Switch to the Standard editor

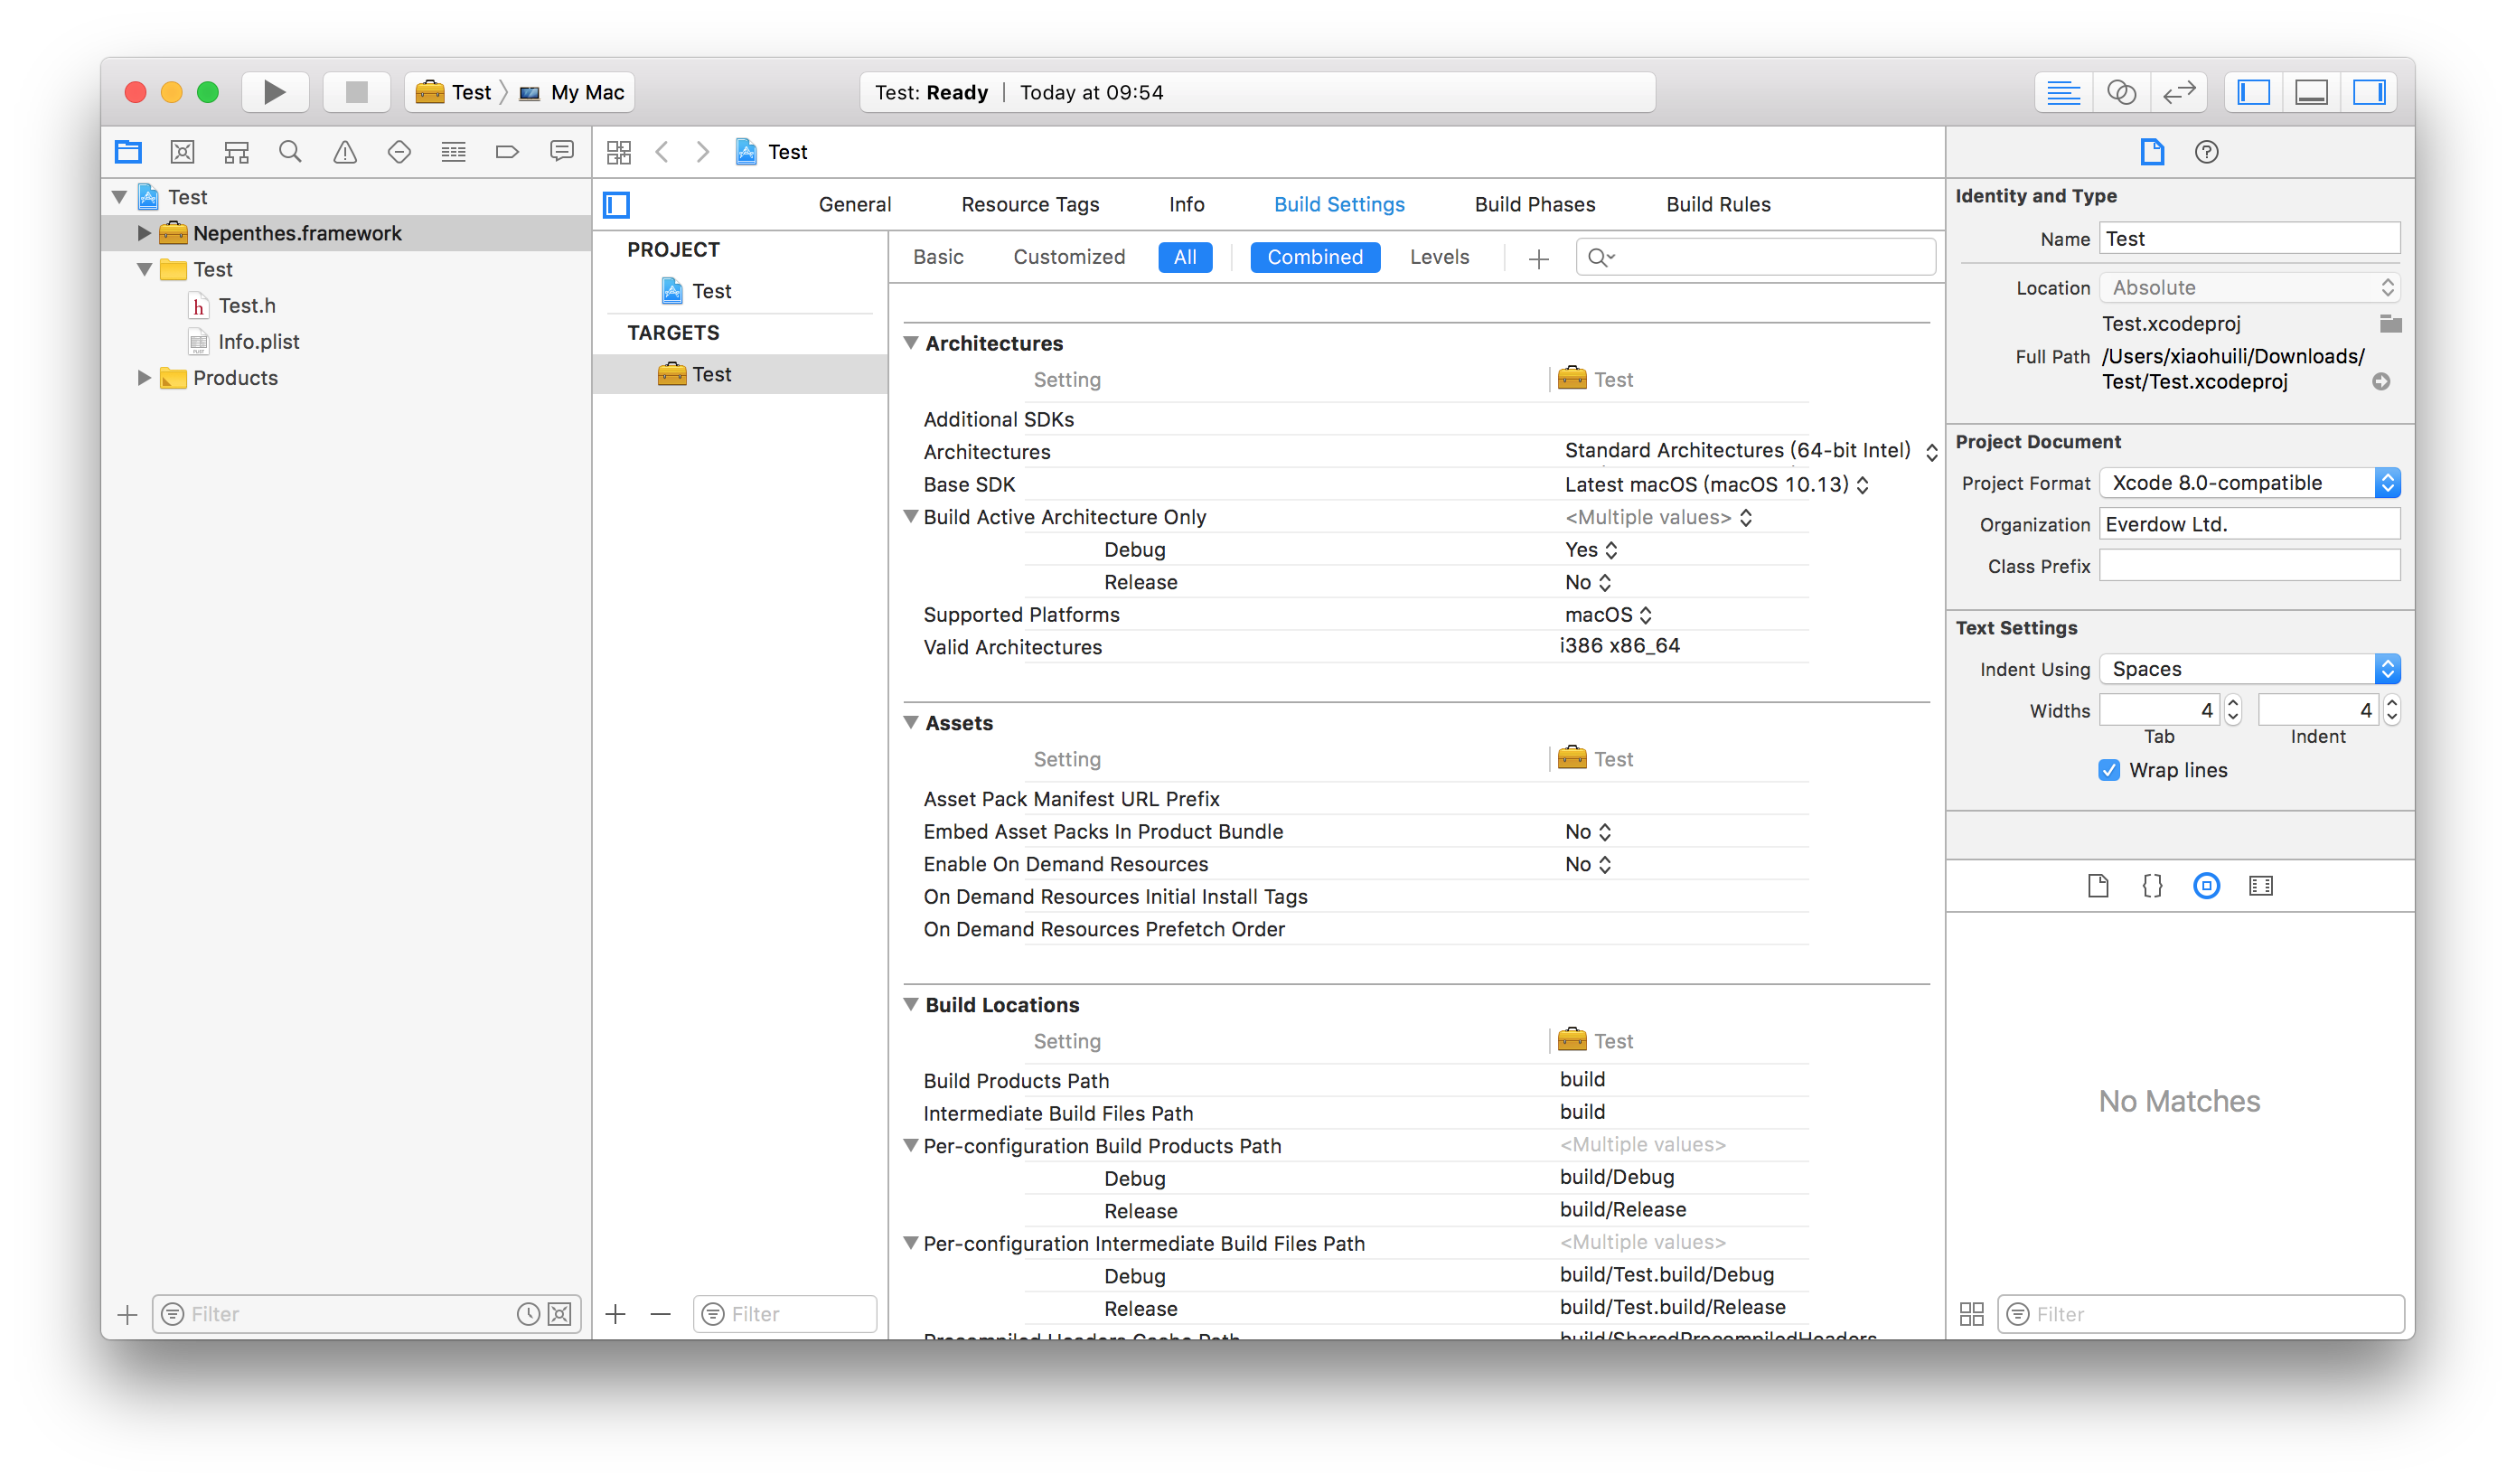(x=2063, y=92)
